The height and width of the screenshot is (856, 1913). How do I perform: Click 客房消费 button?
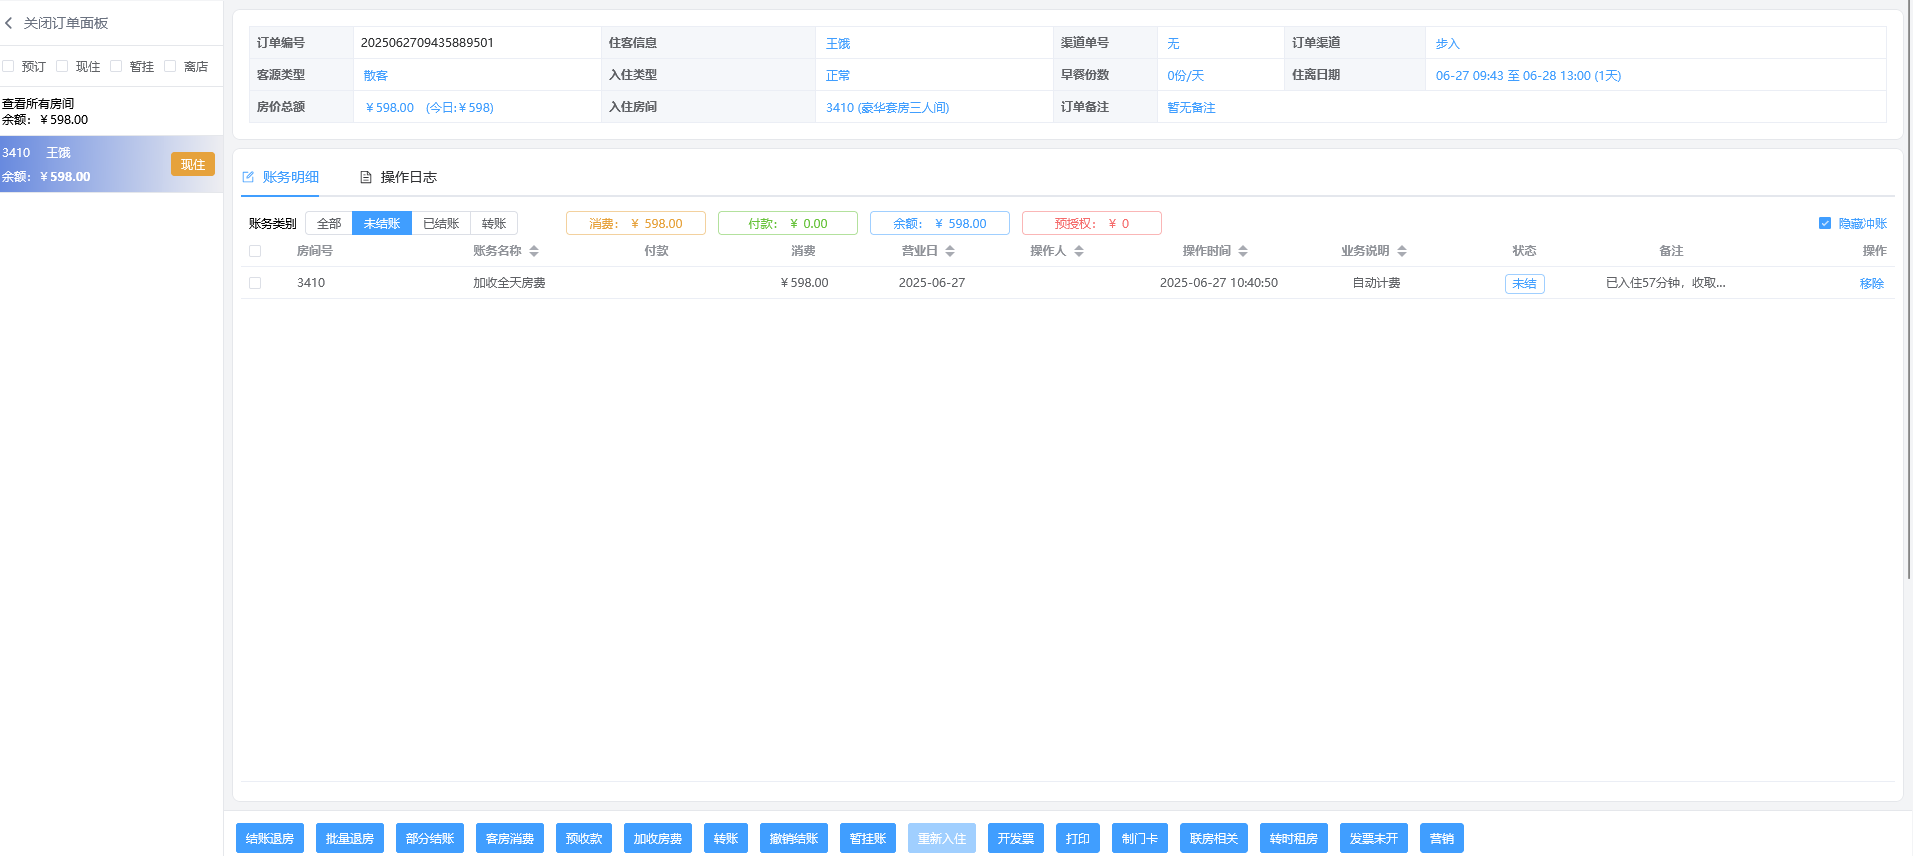(510, 838)
